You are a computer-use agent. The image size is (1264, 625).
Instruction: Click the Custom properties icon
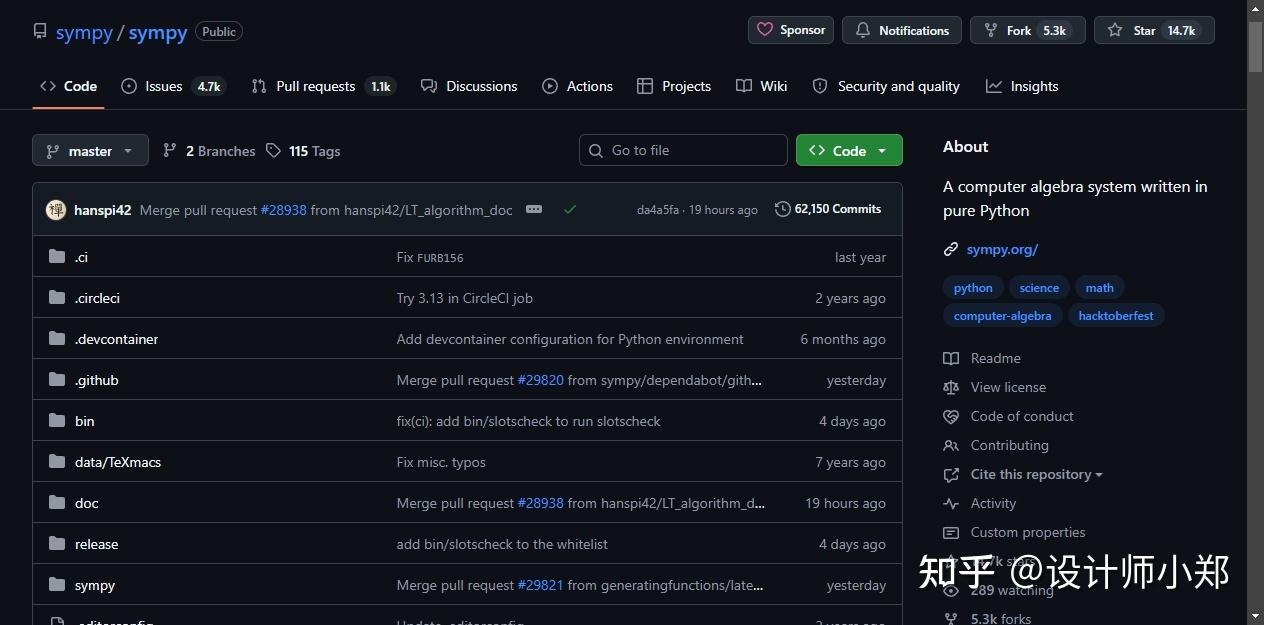[x=951, y=532]
